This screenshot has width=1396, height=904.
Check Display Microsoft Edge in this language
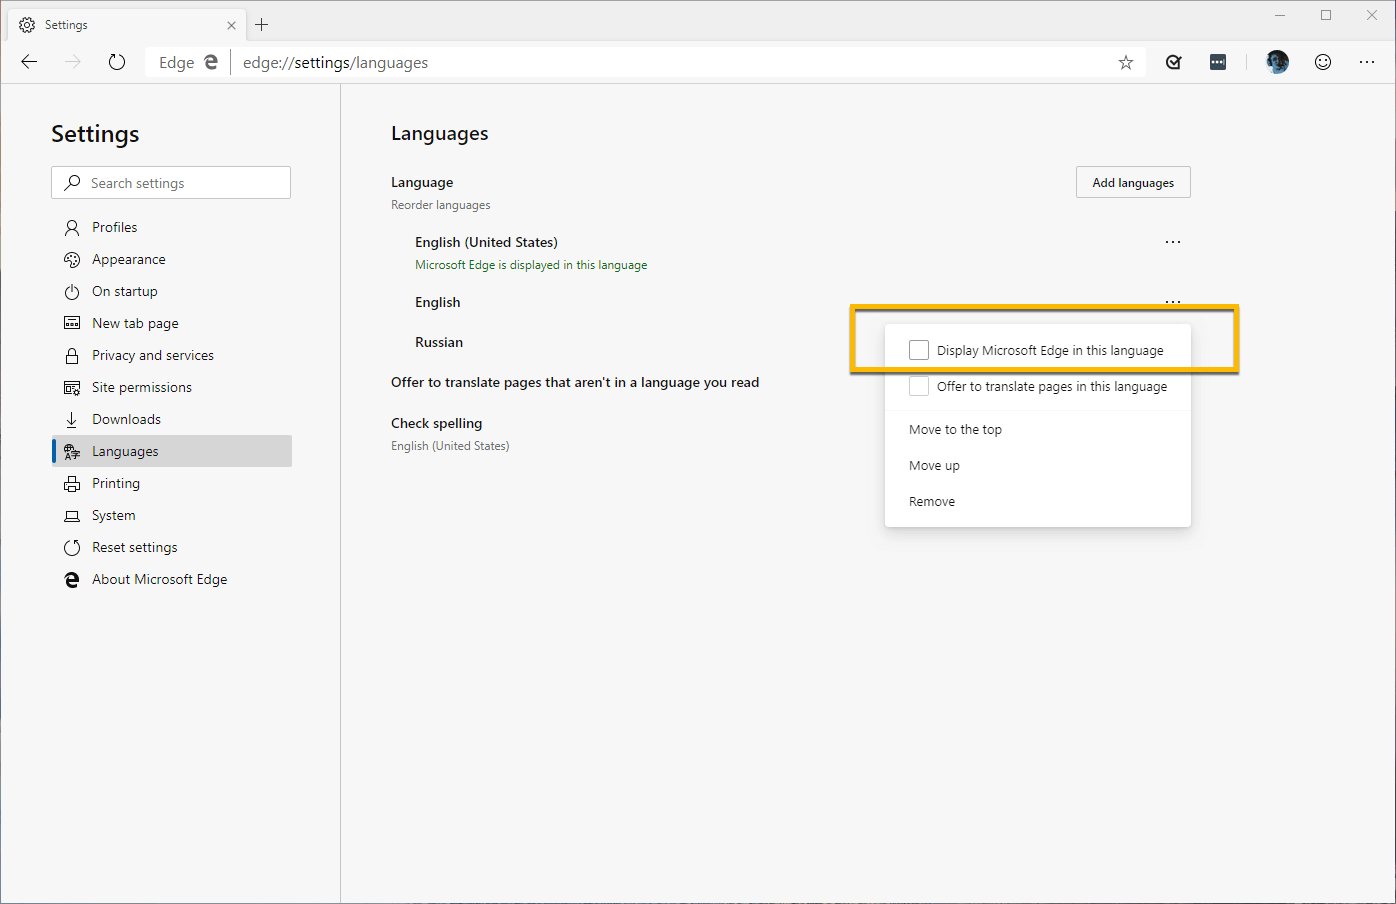tap(919, 350)
